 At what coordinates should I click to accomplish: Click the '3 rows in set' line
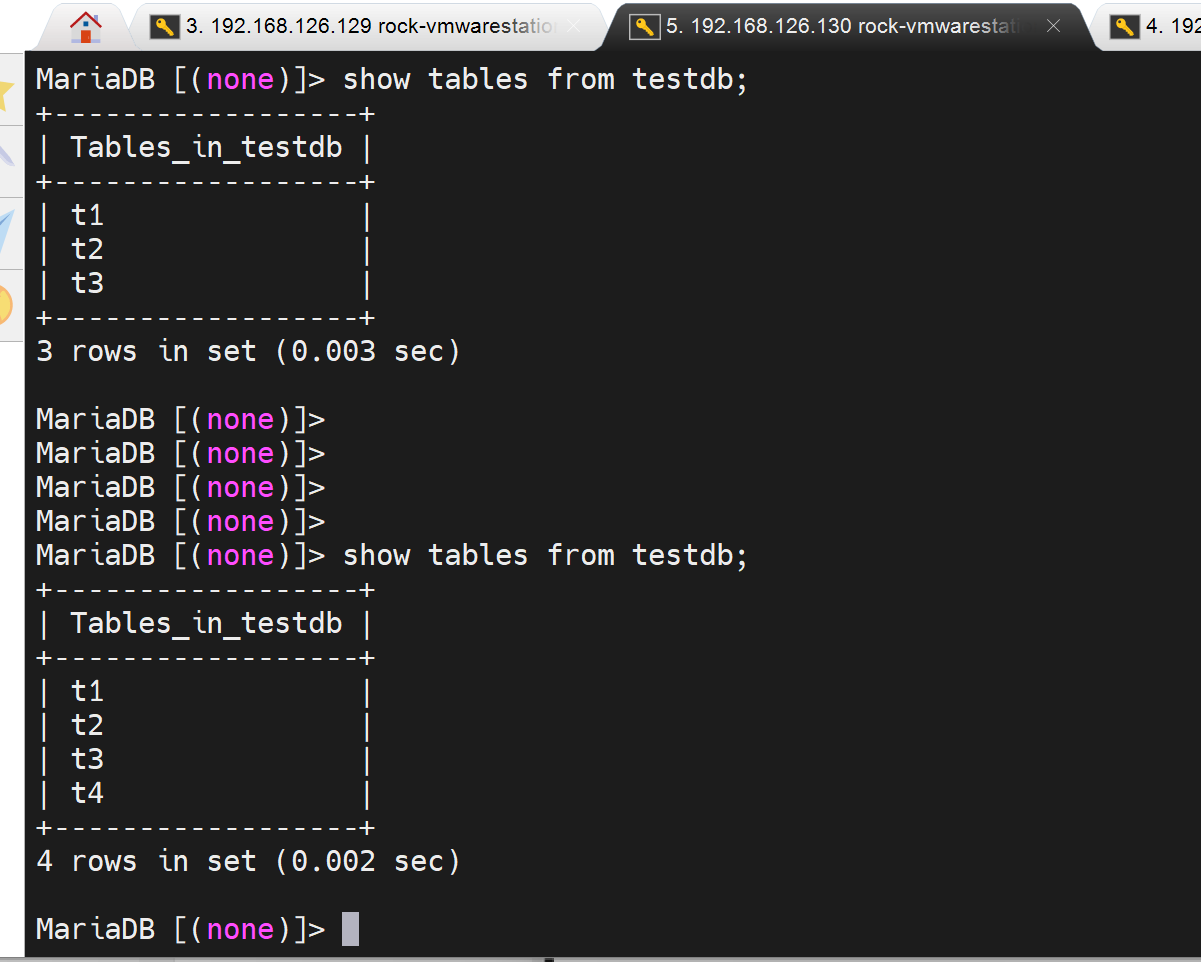click(248, 351)
